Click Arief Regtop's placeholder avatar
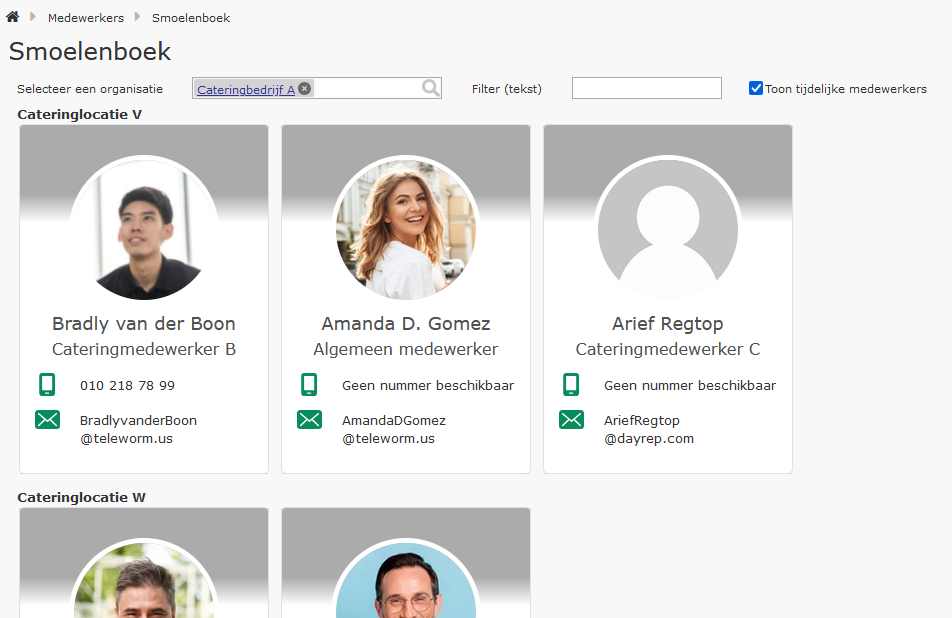The height and width of the screenshot is (618, 952). (x=668, y=230)
